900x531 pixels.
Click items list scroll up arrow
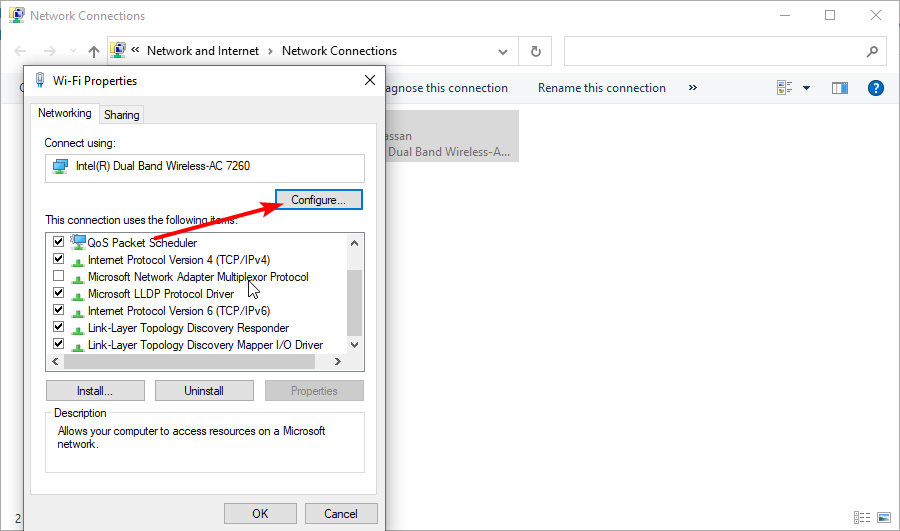coord(355,243)
